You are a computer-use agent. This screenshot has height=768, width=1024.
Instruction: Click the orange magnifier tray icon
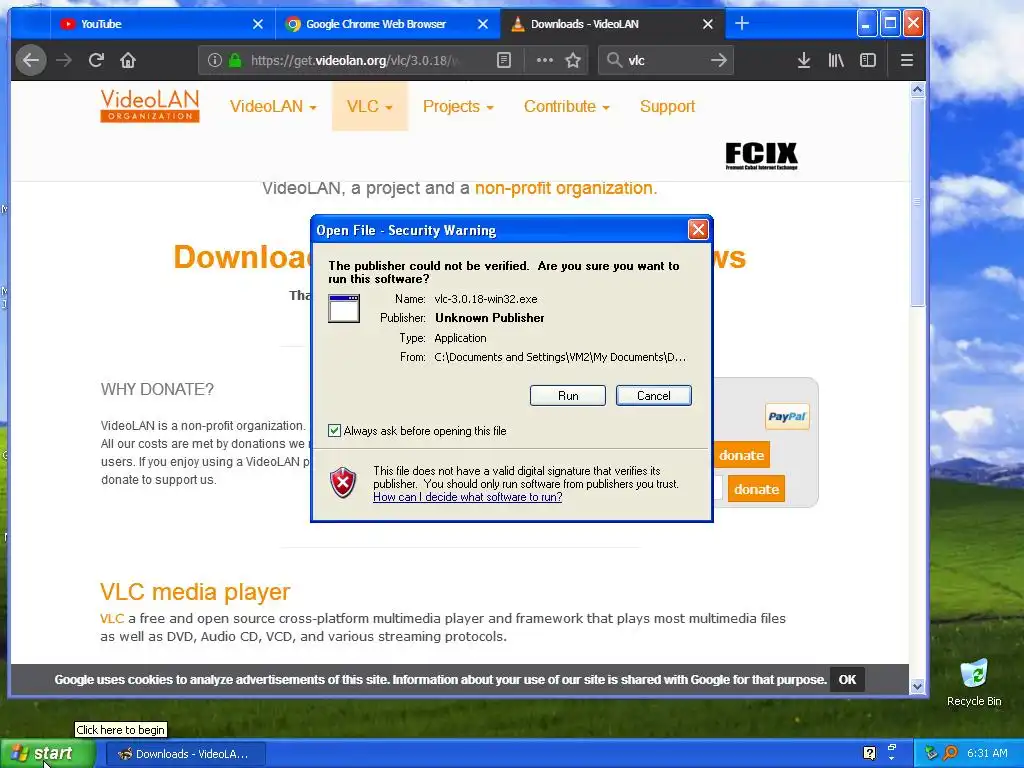click(950, 753)
